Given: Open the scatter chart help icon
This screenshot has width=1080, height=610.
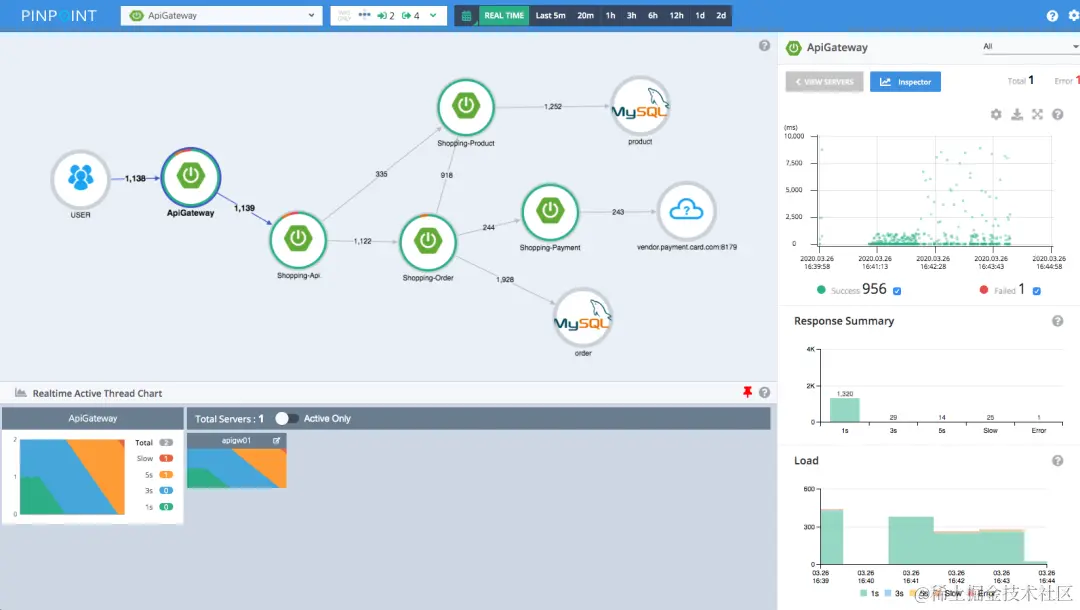Looking at the screenshot, I should point(1058,114).
